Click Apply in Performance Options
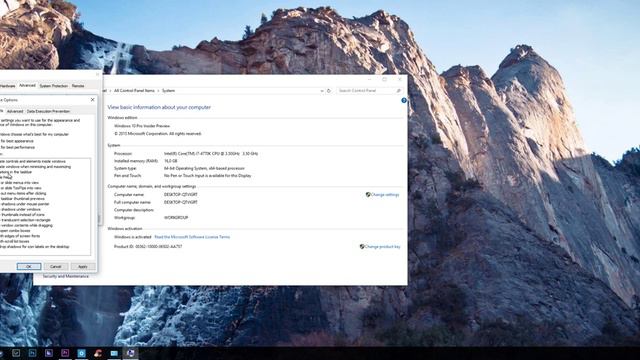Viewport: 640px width, 360px height. [x=82, y=267]
